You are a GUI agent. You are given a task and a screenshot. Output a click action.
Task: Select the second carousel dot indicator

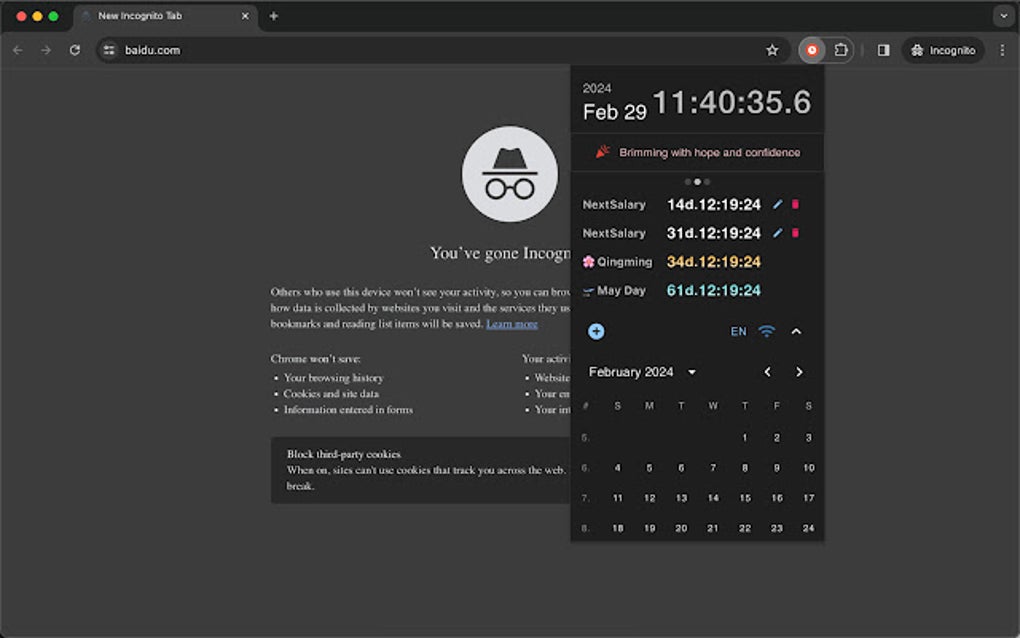[x=698, y=181]
